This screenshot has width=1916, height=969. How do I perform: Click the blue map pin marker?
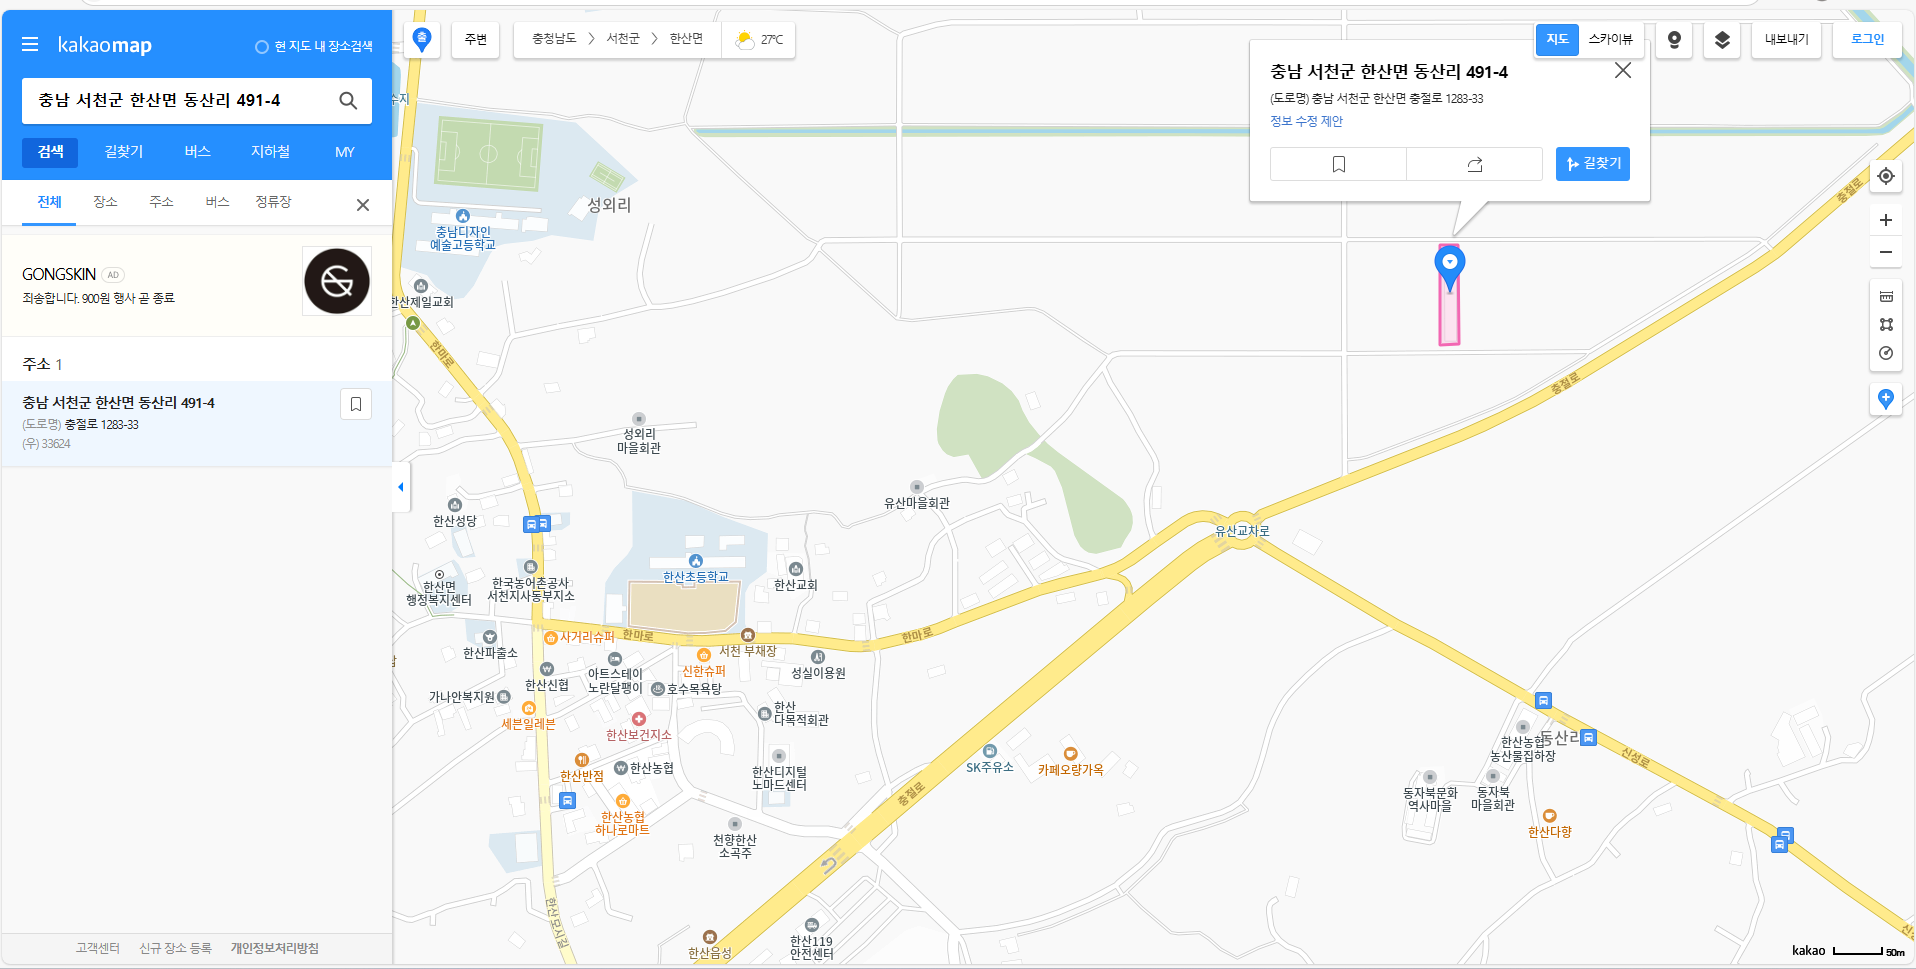click(x=1450, y=270)
